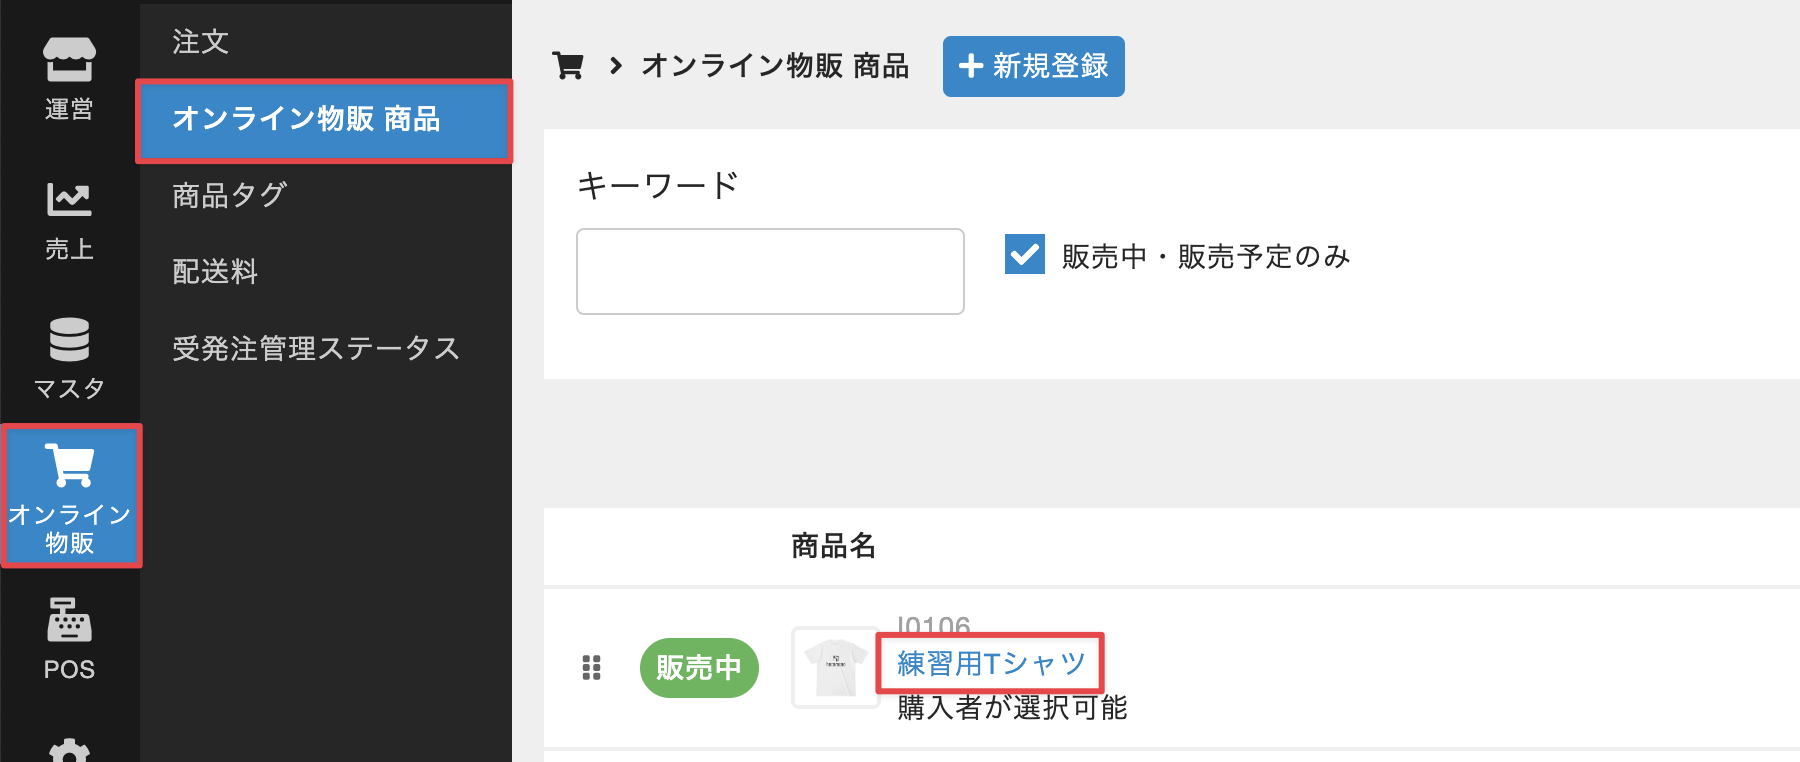Click the breadcrumb chevron arrow

[616, 66]
